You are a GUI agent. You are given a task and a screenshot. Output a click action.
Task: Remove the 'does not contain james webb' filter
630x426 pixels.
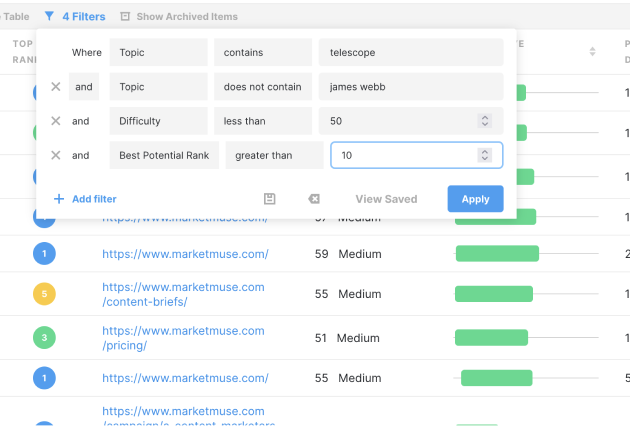point(56,87)
